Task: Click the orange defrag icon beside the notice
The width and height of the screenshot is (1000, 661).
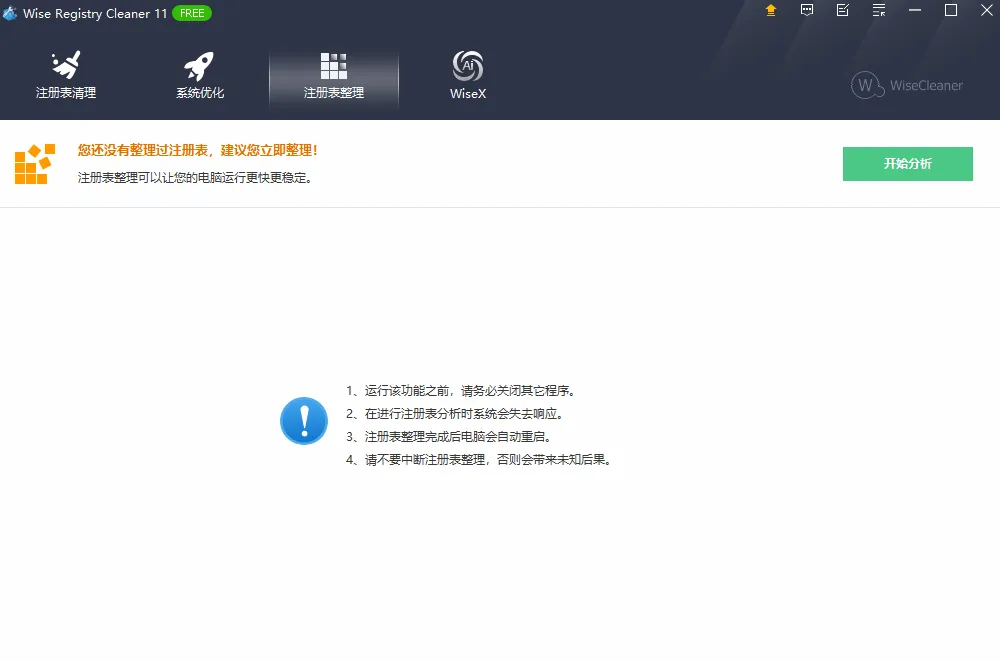Action: [x=34, y=163]
